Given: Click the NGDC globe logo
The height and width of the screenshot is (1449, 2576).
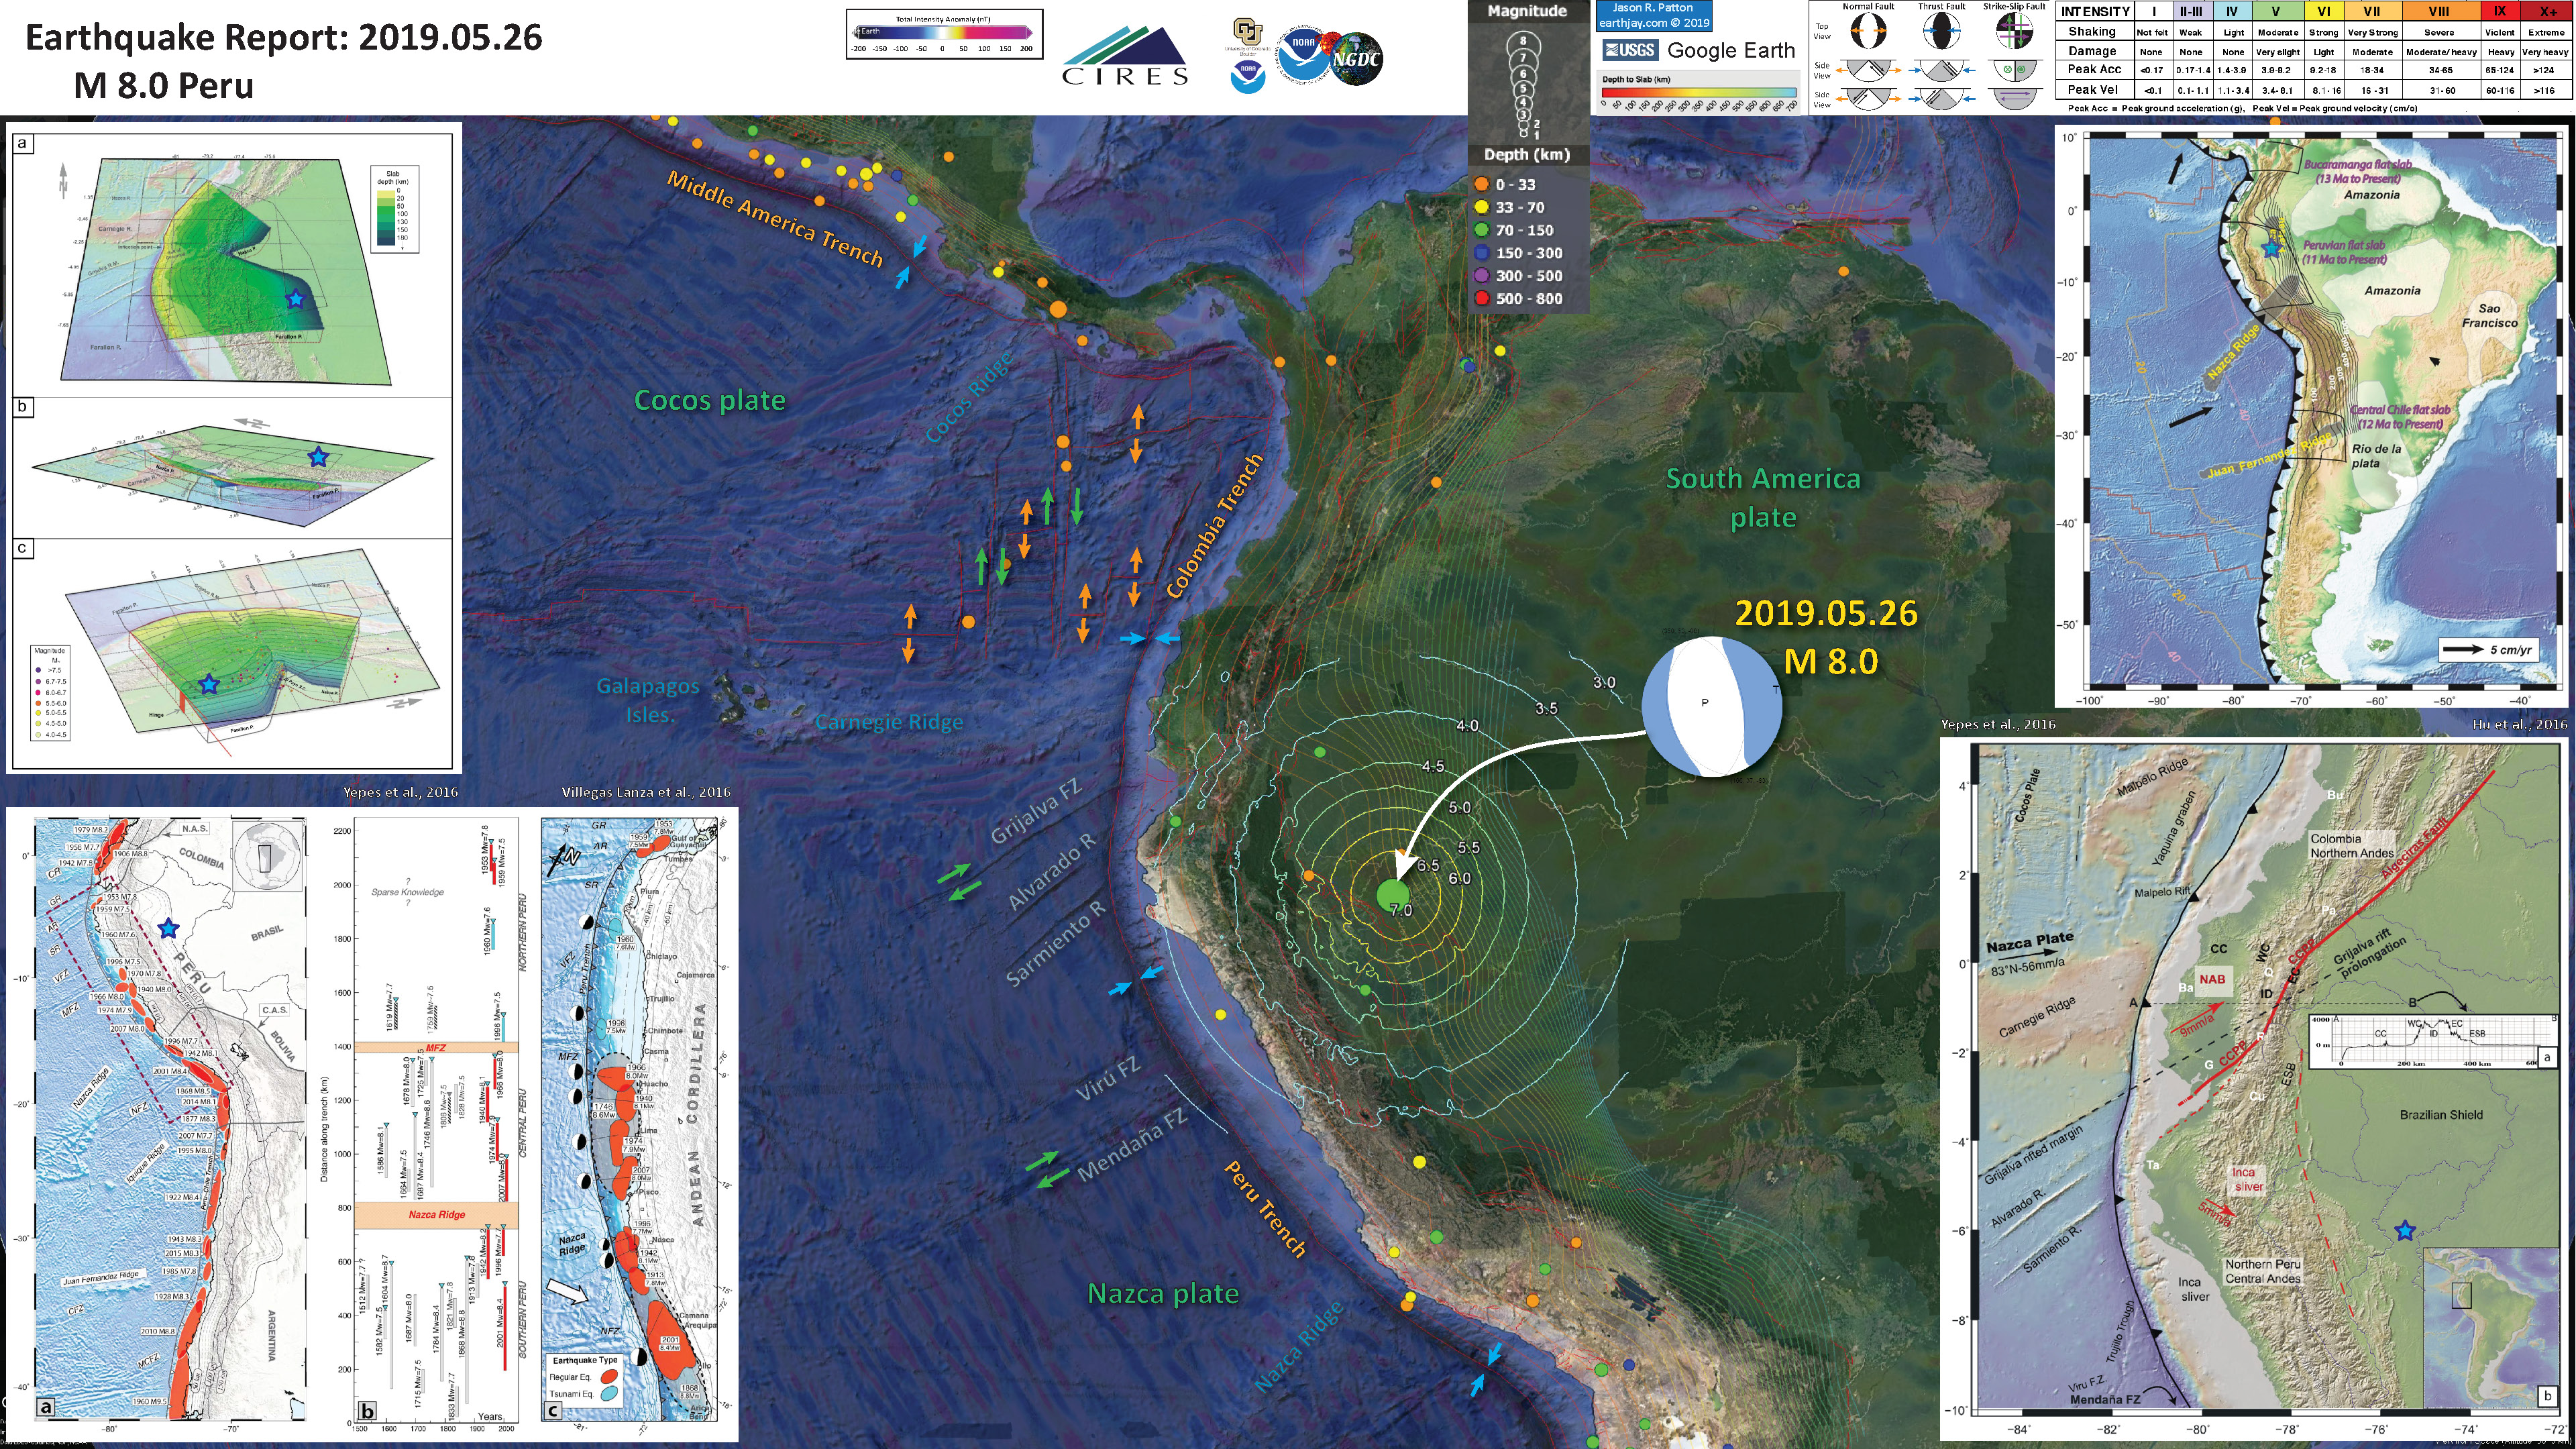Looking at the screenshot, I should [1356, 58].
